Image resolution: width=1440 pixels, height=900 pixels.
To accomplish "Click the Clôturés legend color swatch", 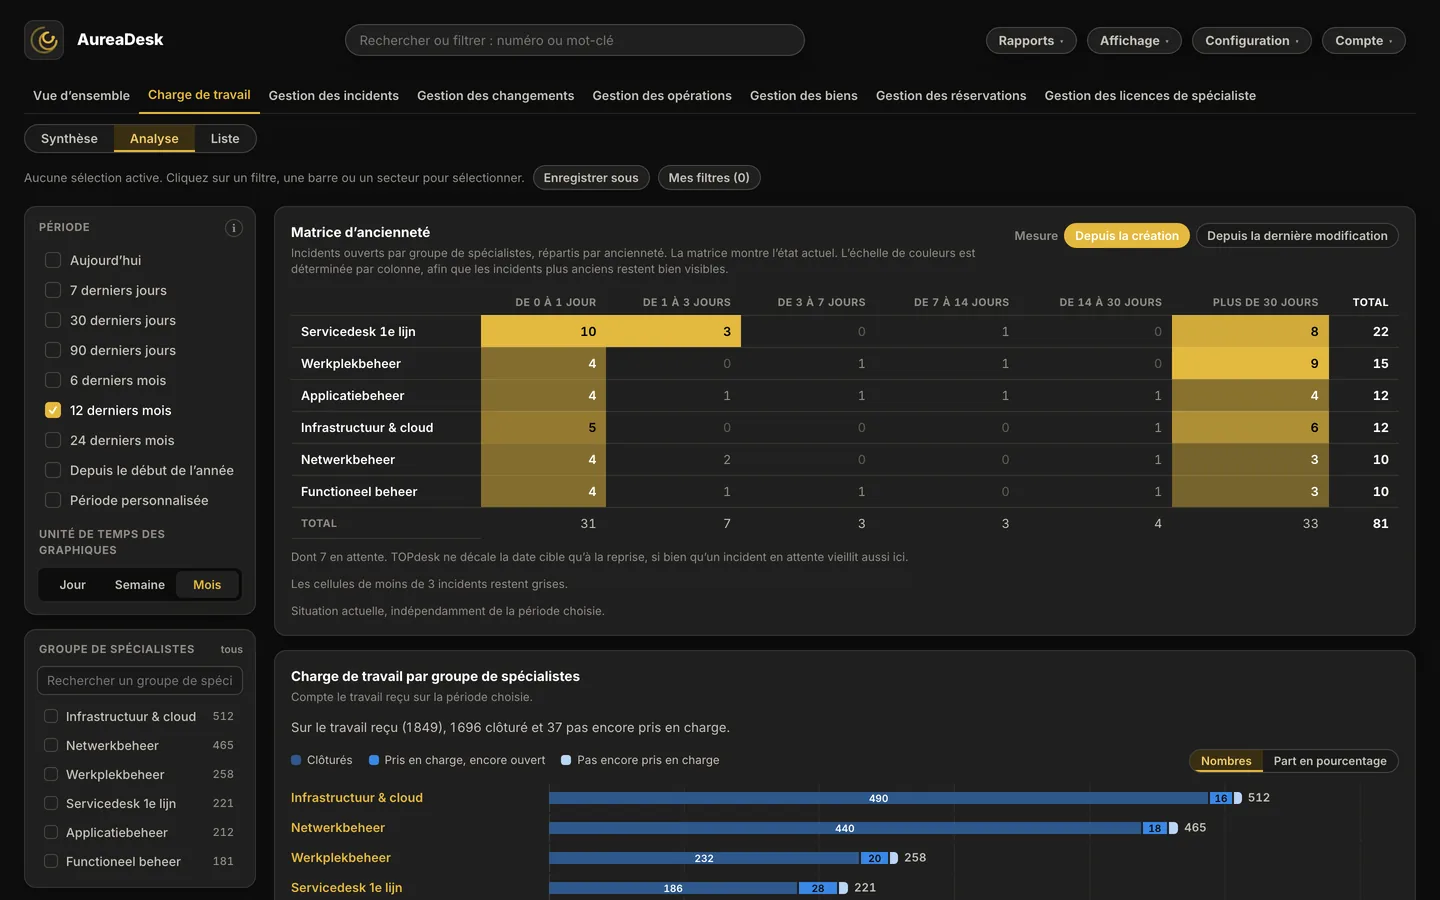I will click(x=296, y=760).
